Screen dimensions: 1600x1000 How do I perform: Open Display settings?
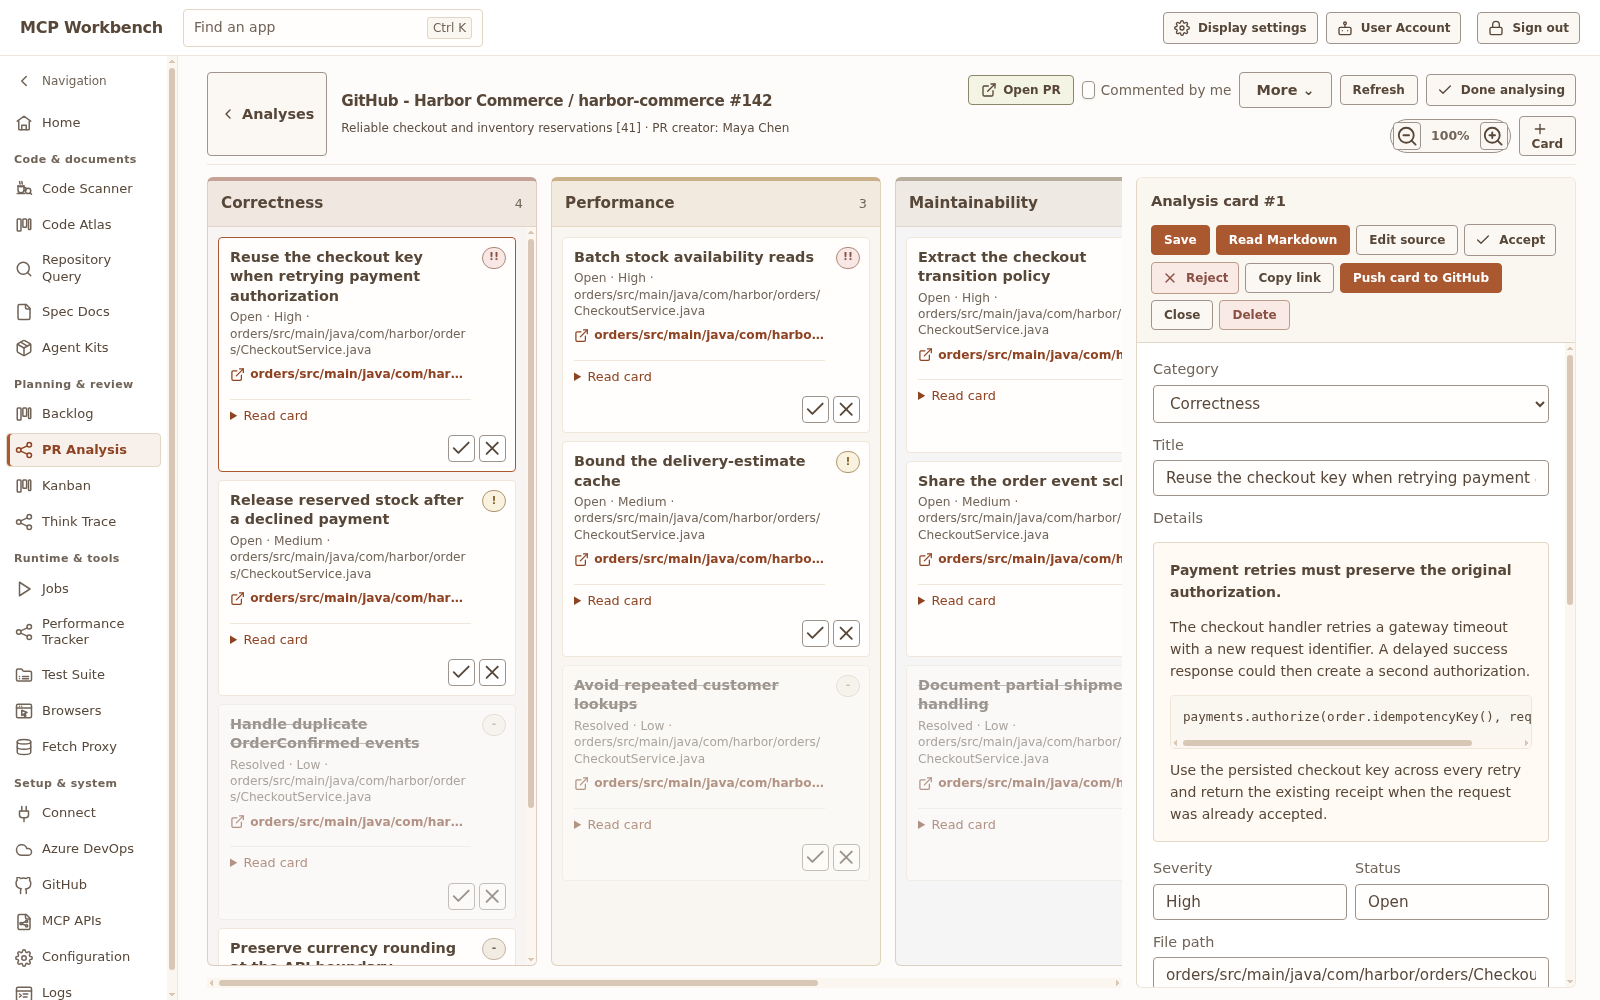[x=1240, y=28]
